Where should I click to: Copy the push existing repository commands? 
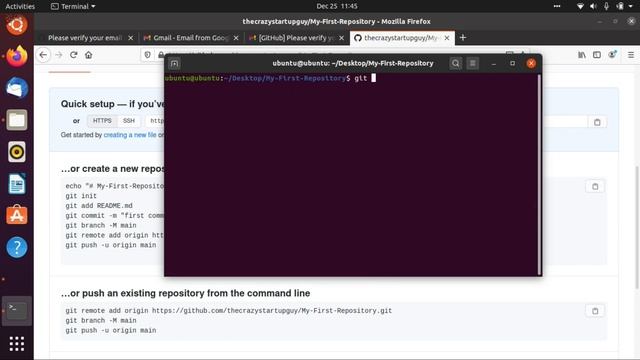coord(595,311)
